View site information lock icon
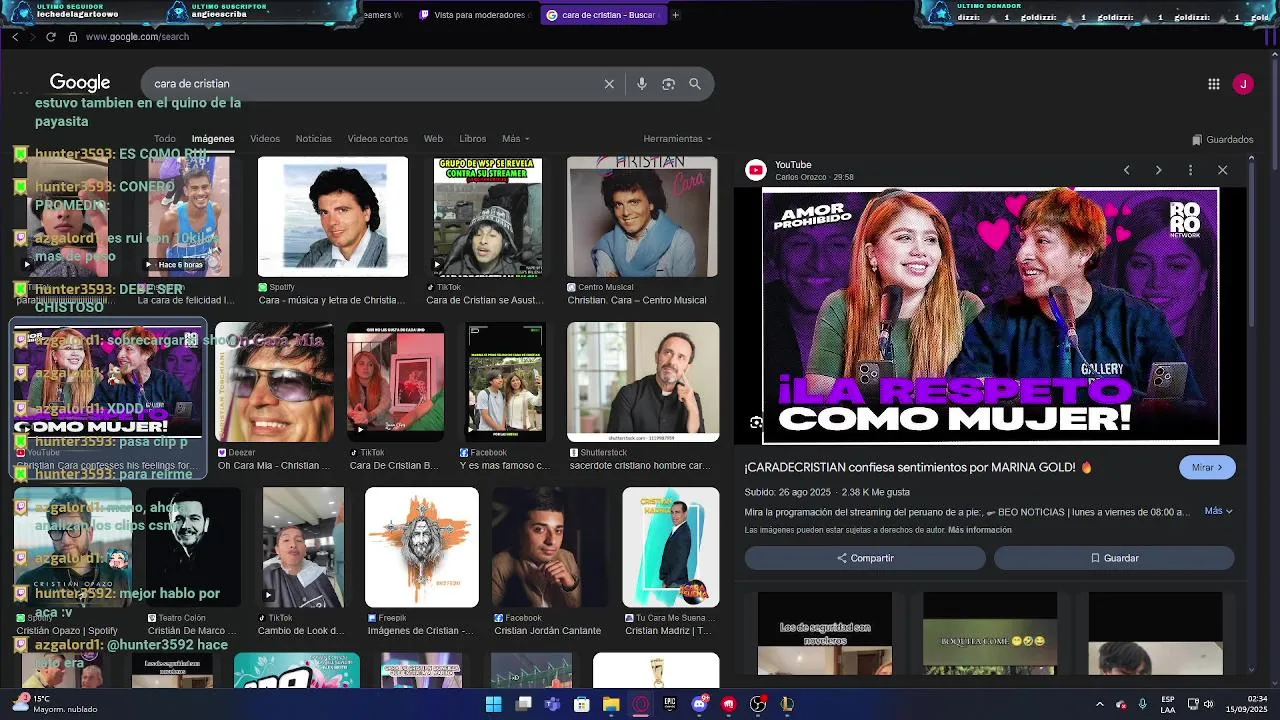The width and height of the screenshot is (1280, 720). click(x=72, y=37)
